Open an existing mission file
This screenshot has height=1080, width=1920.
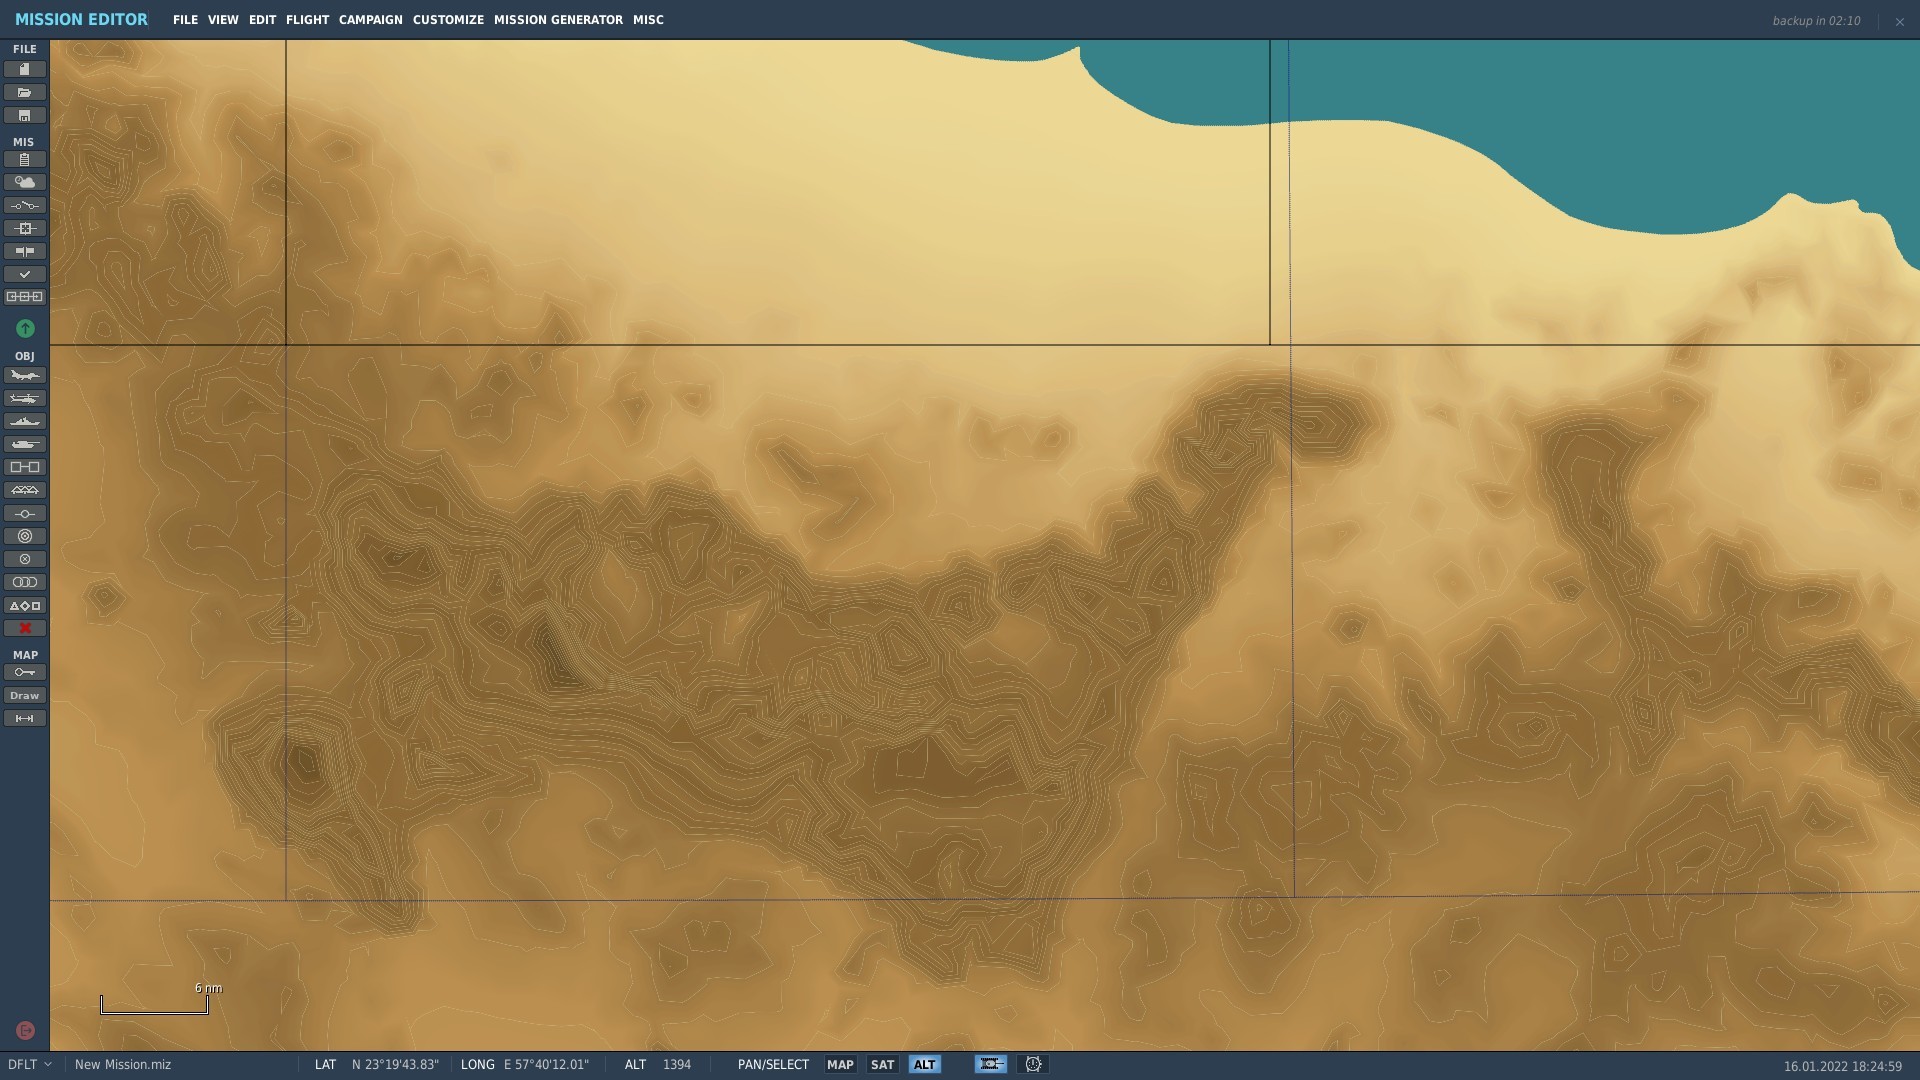[25, 92]
